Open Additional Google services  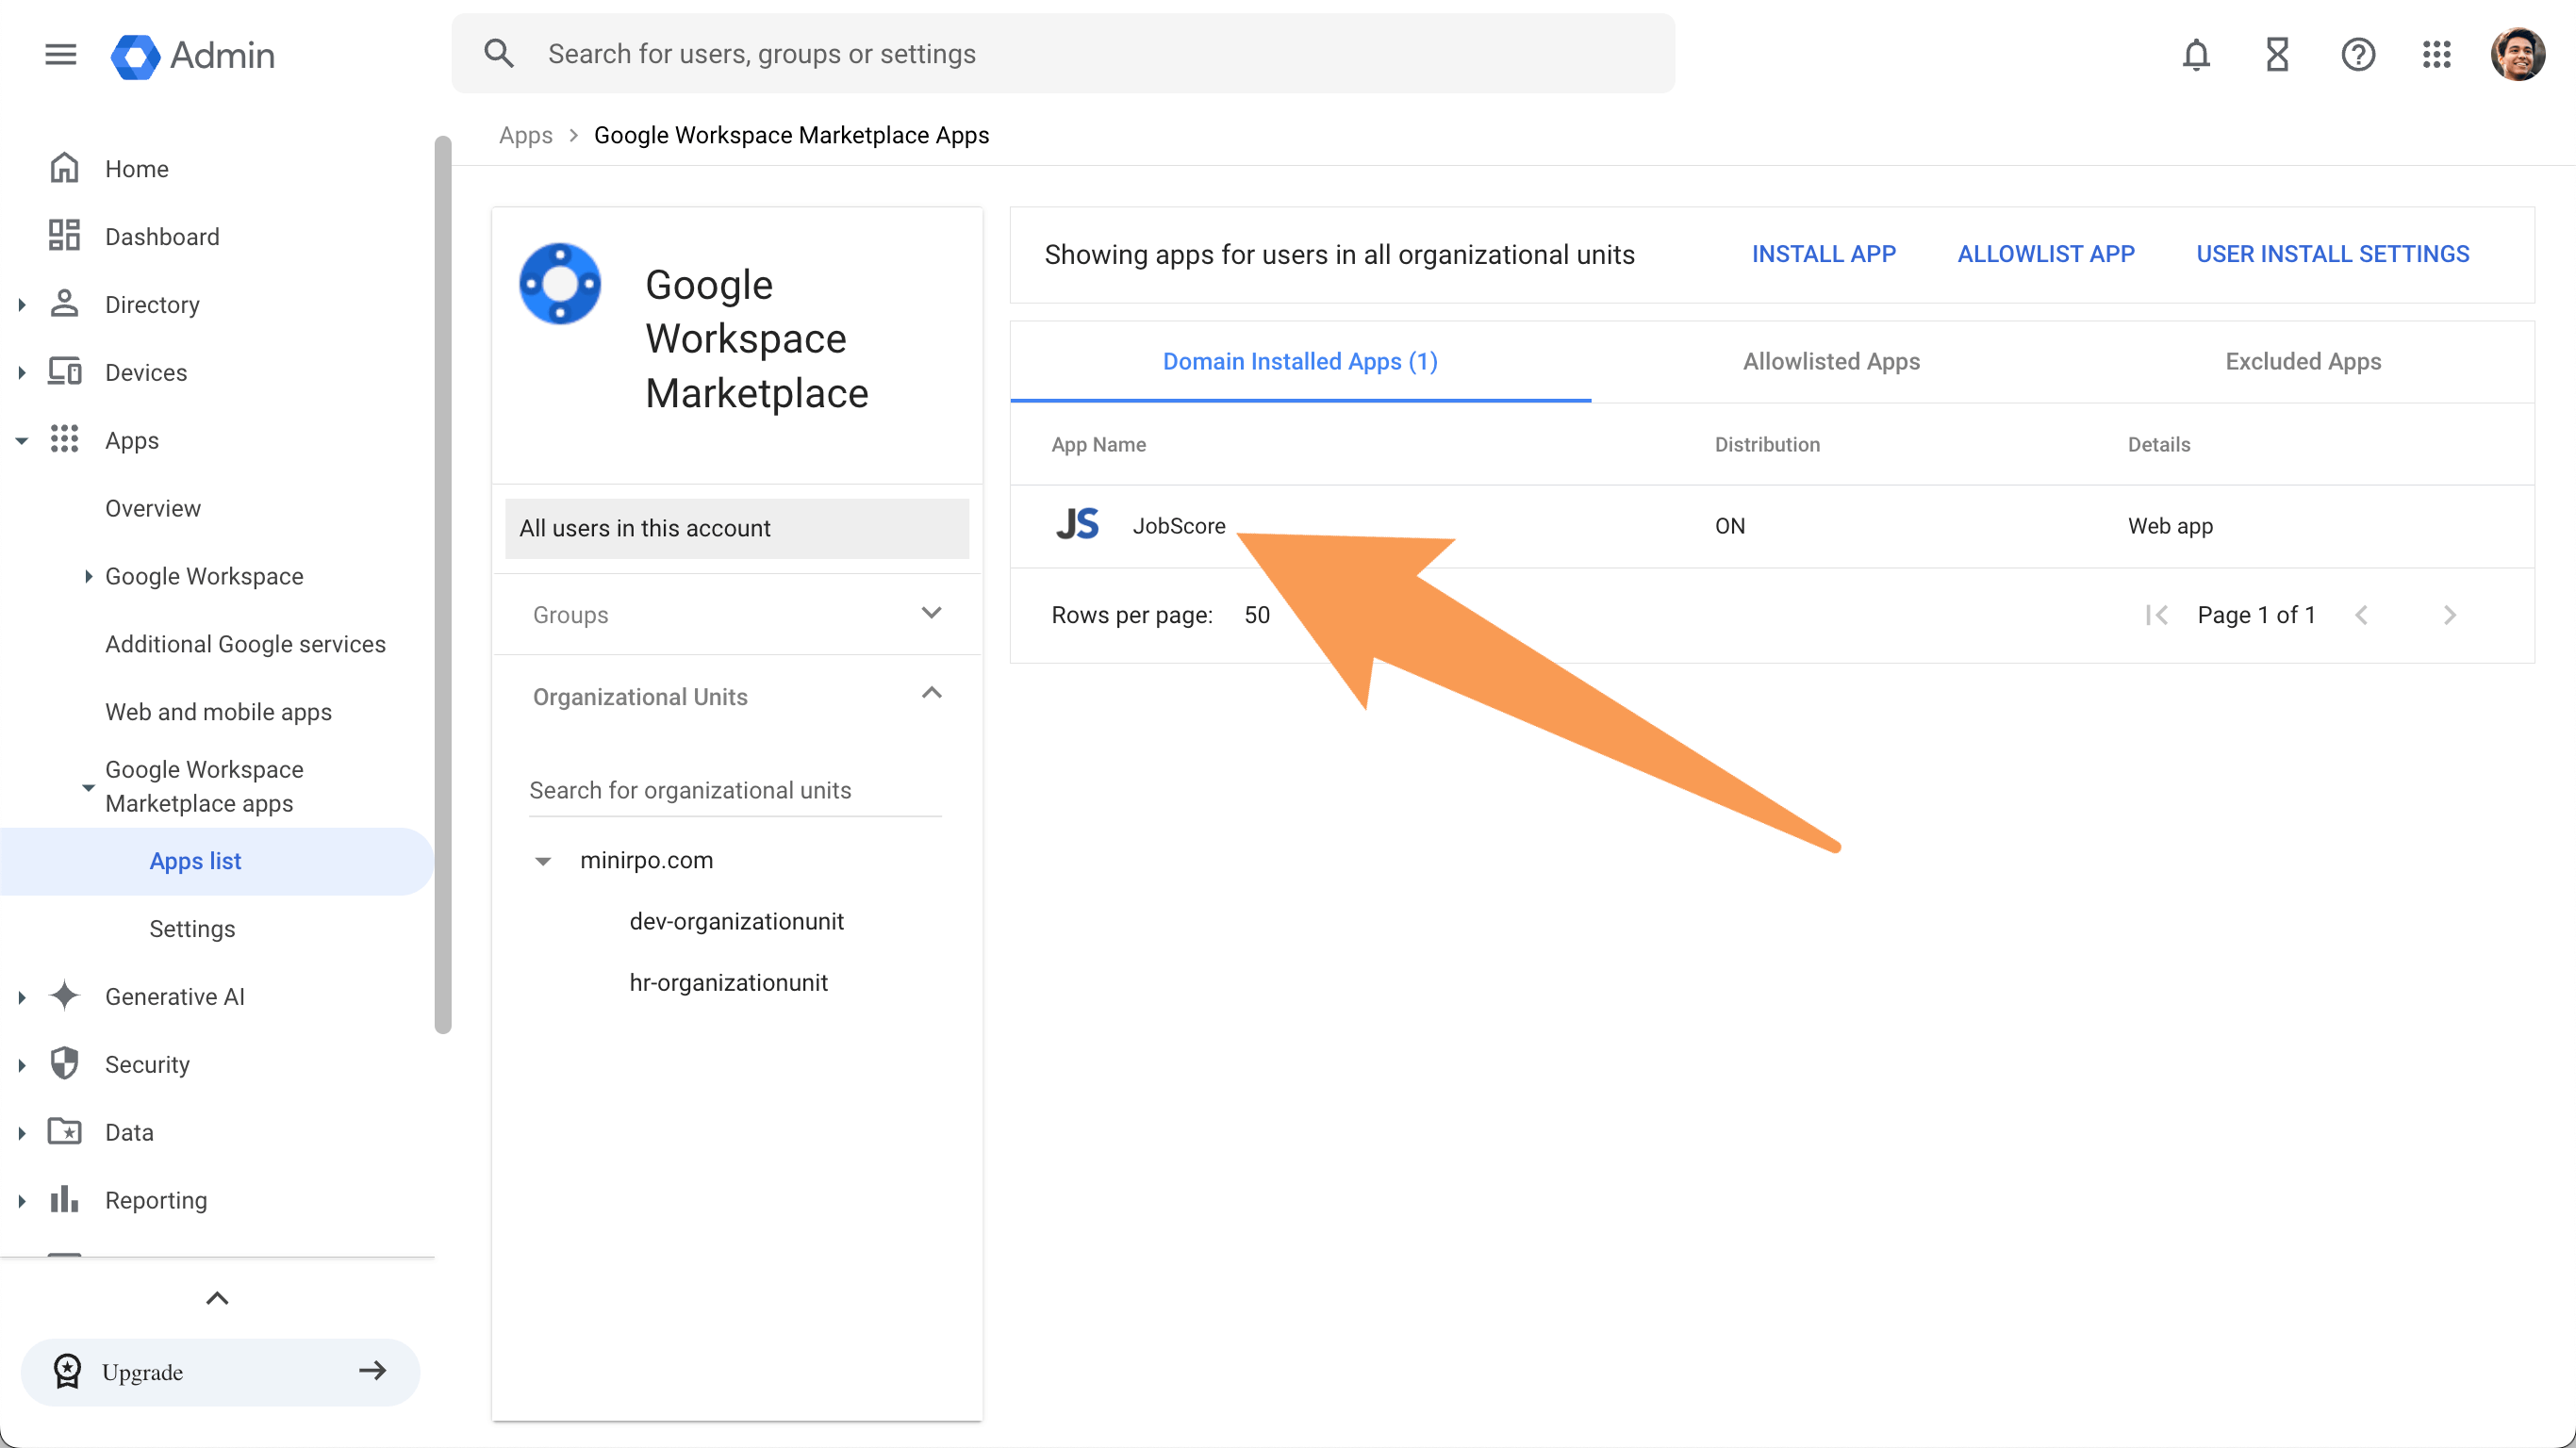(x=245, y=644)
